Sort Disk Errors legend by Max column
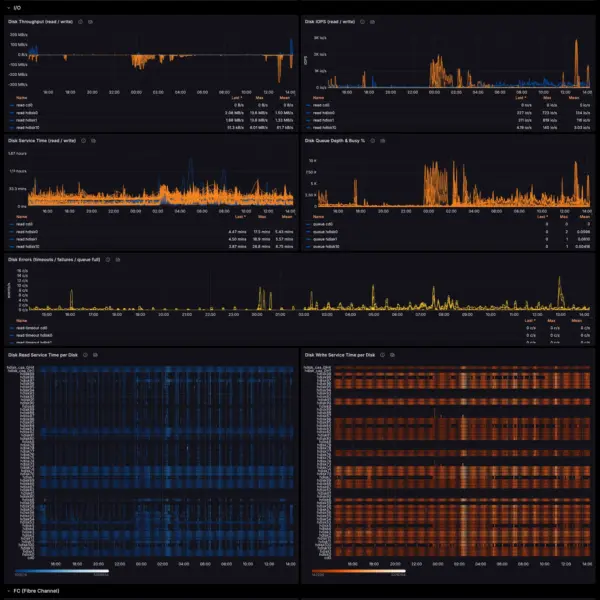This screenshot has height=600, width=600. point(551,321)
